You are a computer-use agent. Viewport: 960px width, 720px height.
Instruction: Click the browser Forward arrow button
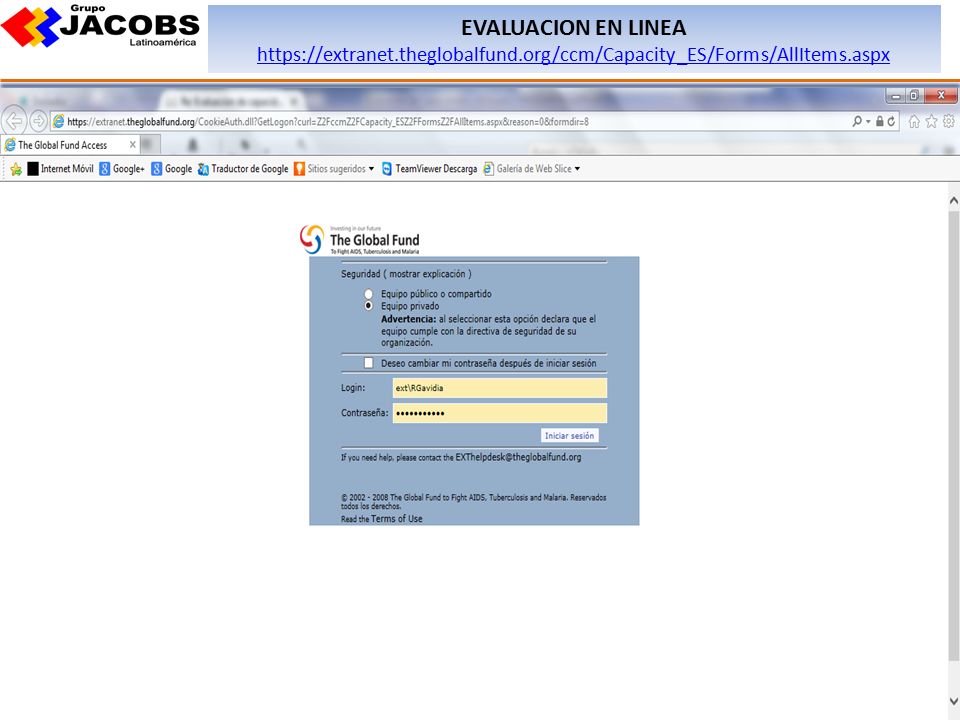click(38, 121)
